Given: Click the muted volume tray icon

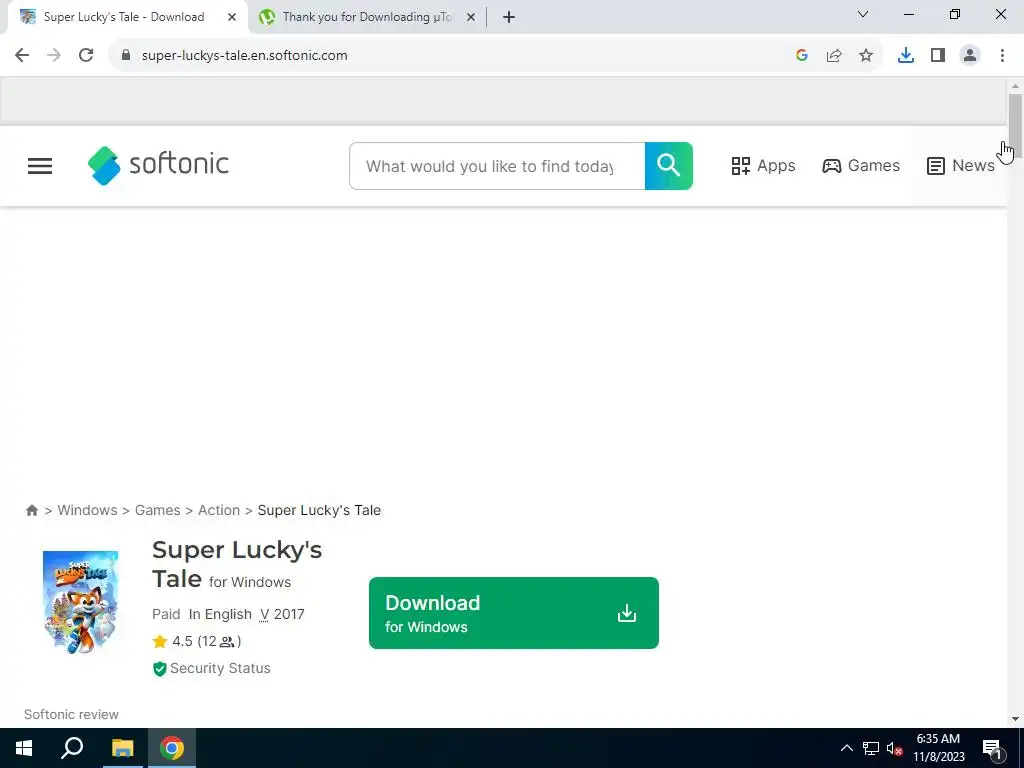Looking at the screenshot, I should [x=895, y=748].
